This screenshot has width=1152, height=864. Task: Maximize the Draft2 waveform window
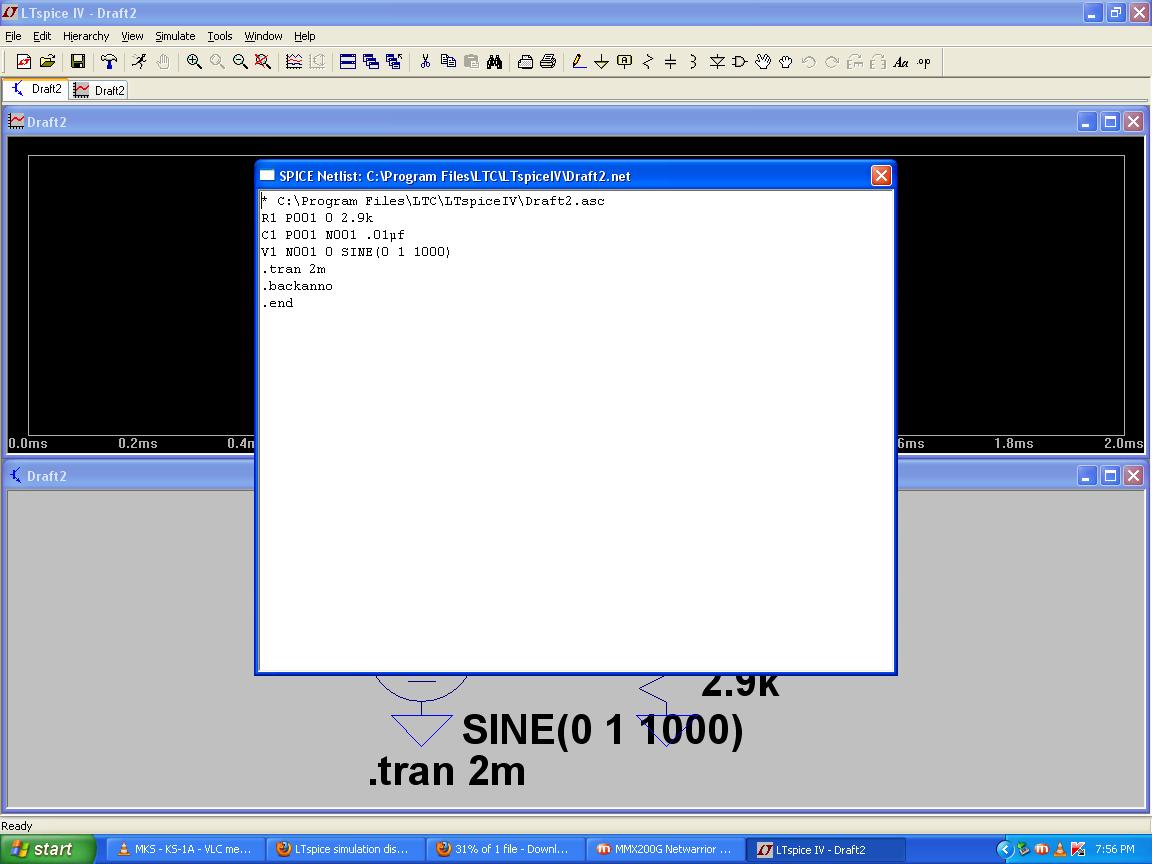pos(1110,122)
